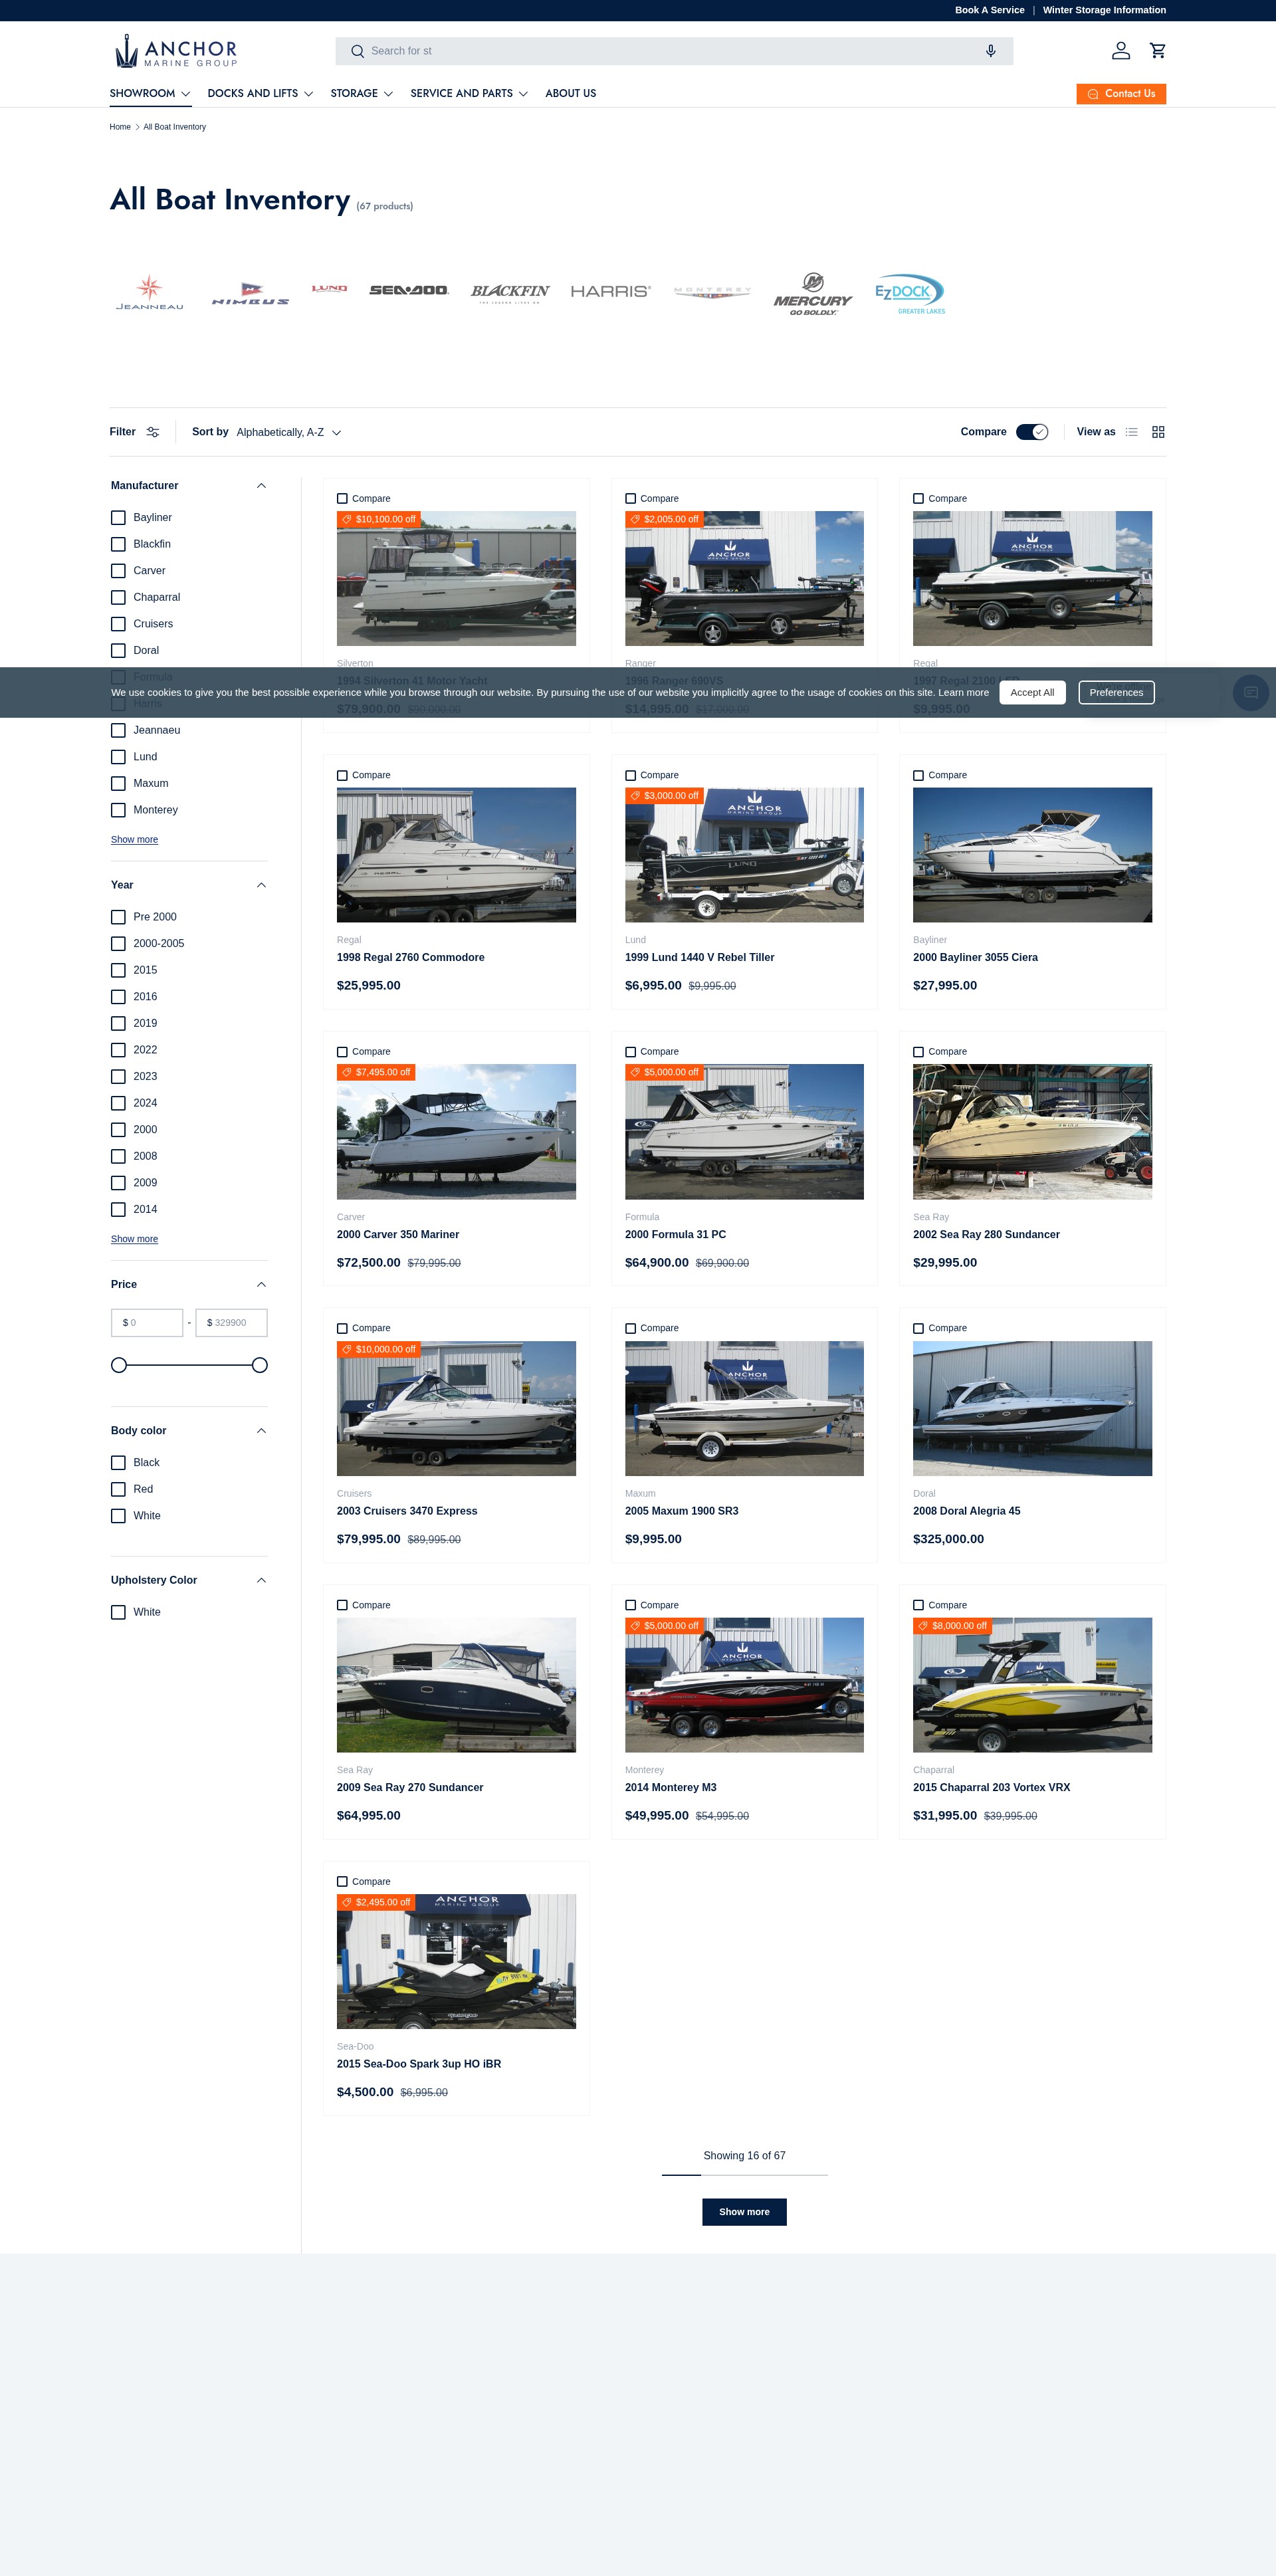Tick Compare for 1998 Regal 2760 Commodore
1276x2576 pixels.
click(x=342, y=775)
